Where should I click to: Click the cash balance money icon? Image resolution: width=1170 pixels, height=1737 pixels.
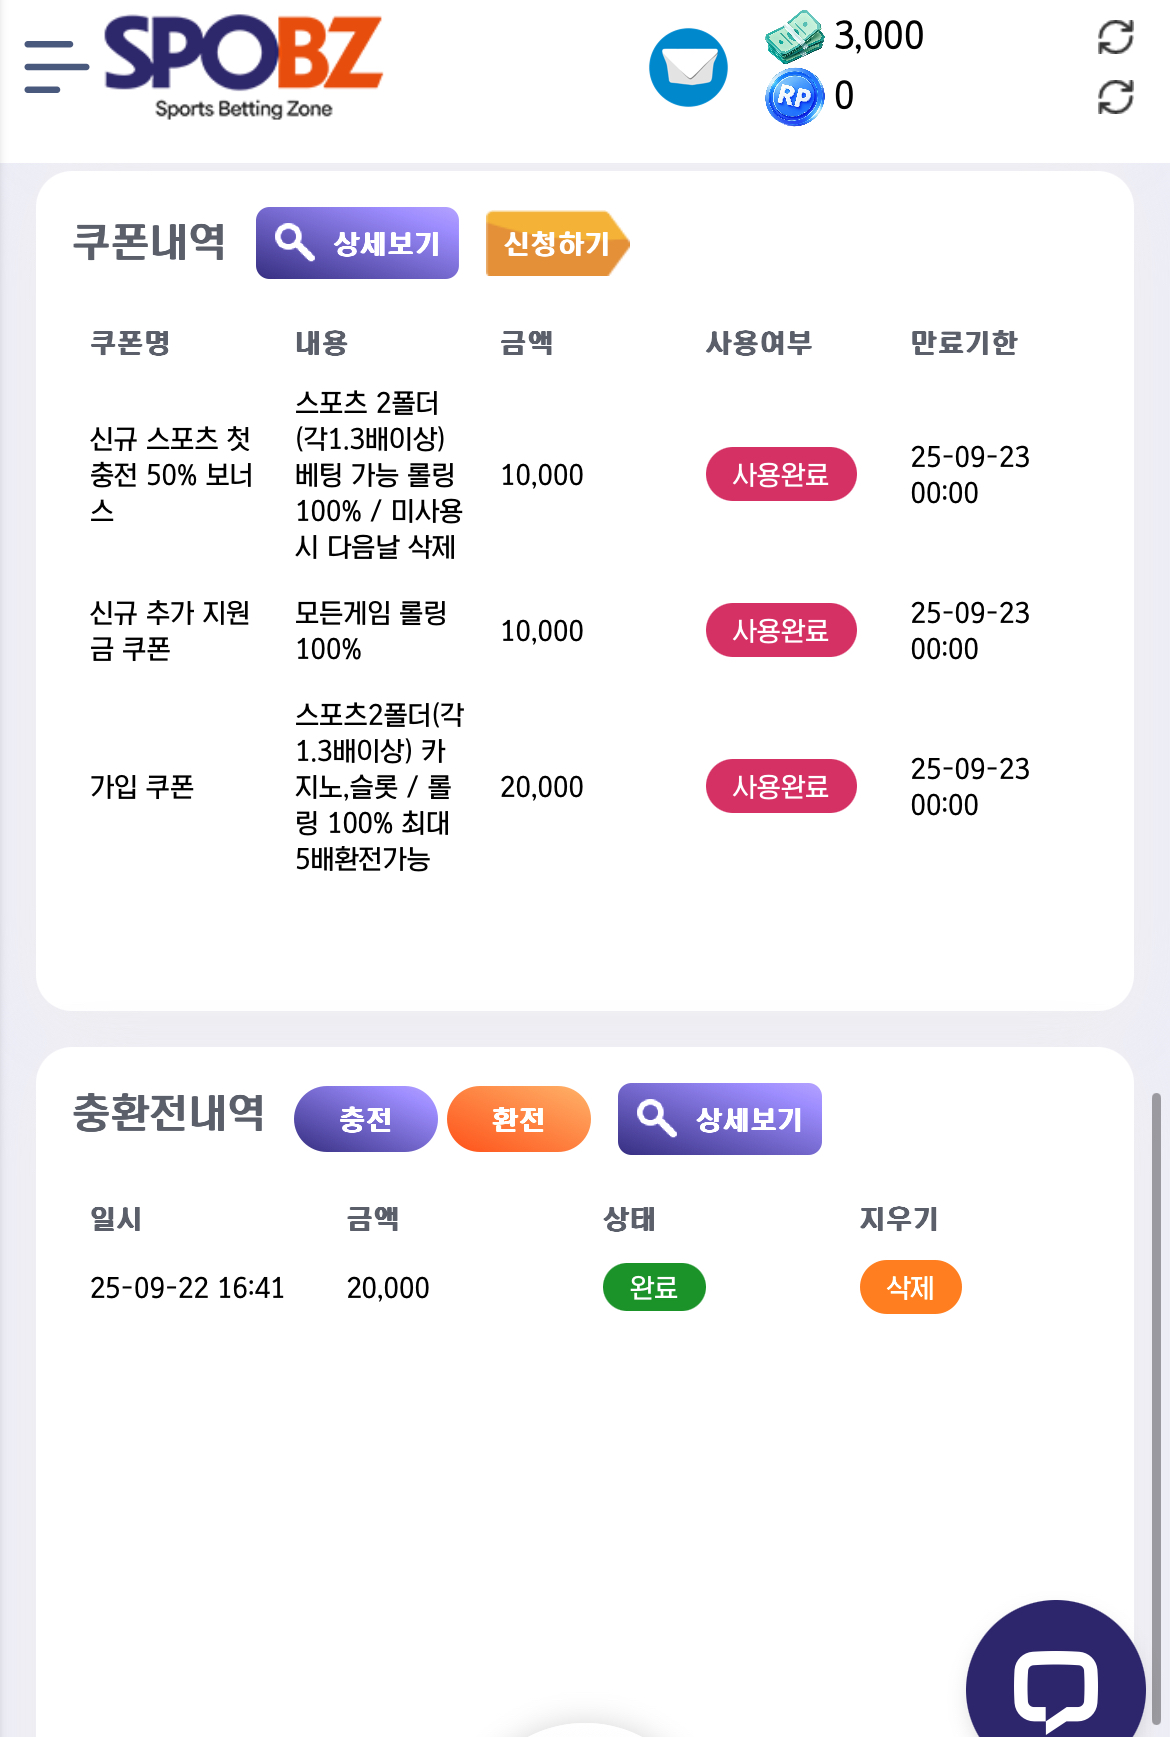tap(794, 37)
